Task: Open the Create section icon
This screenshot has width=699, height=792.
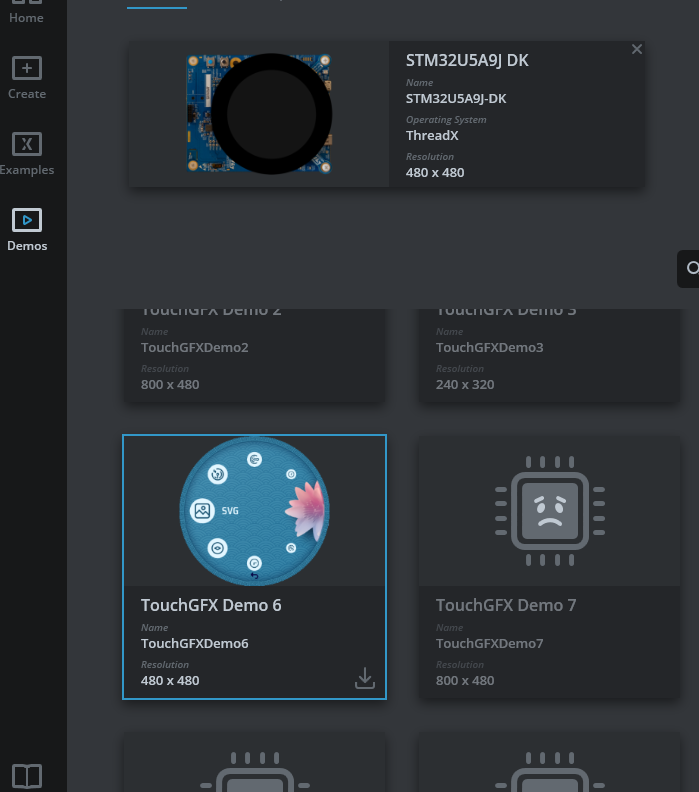Action: 27,68
